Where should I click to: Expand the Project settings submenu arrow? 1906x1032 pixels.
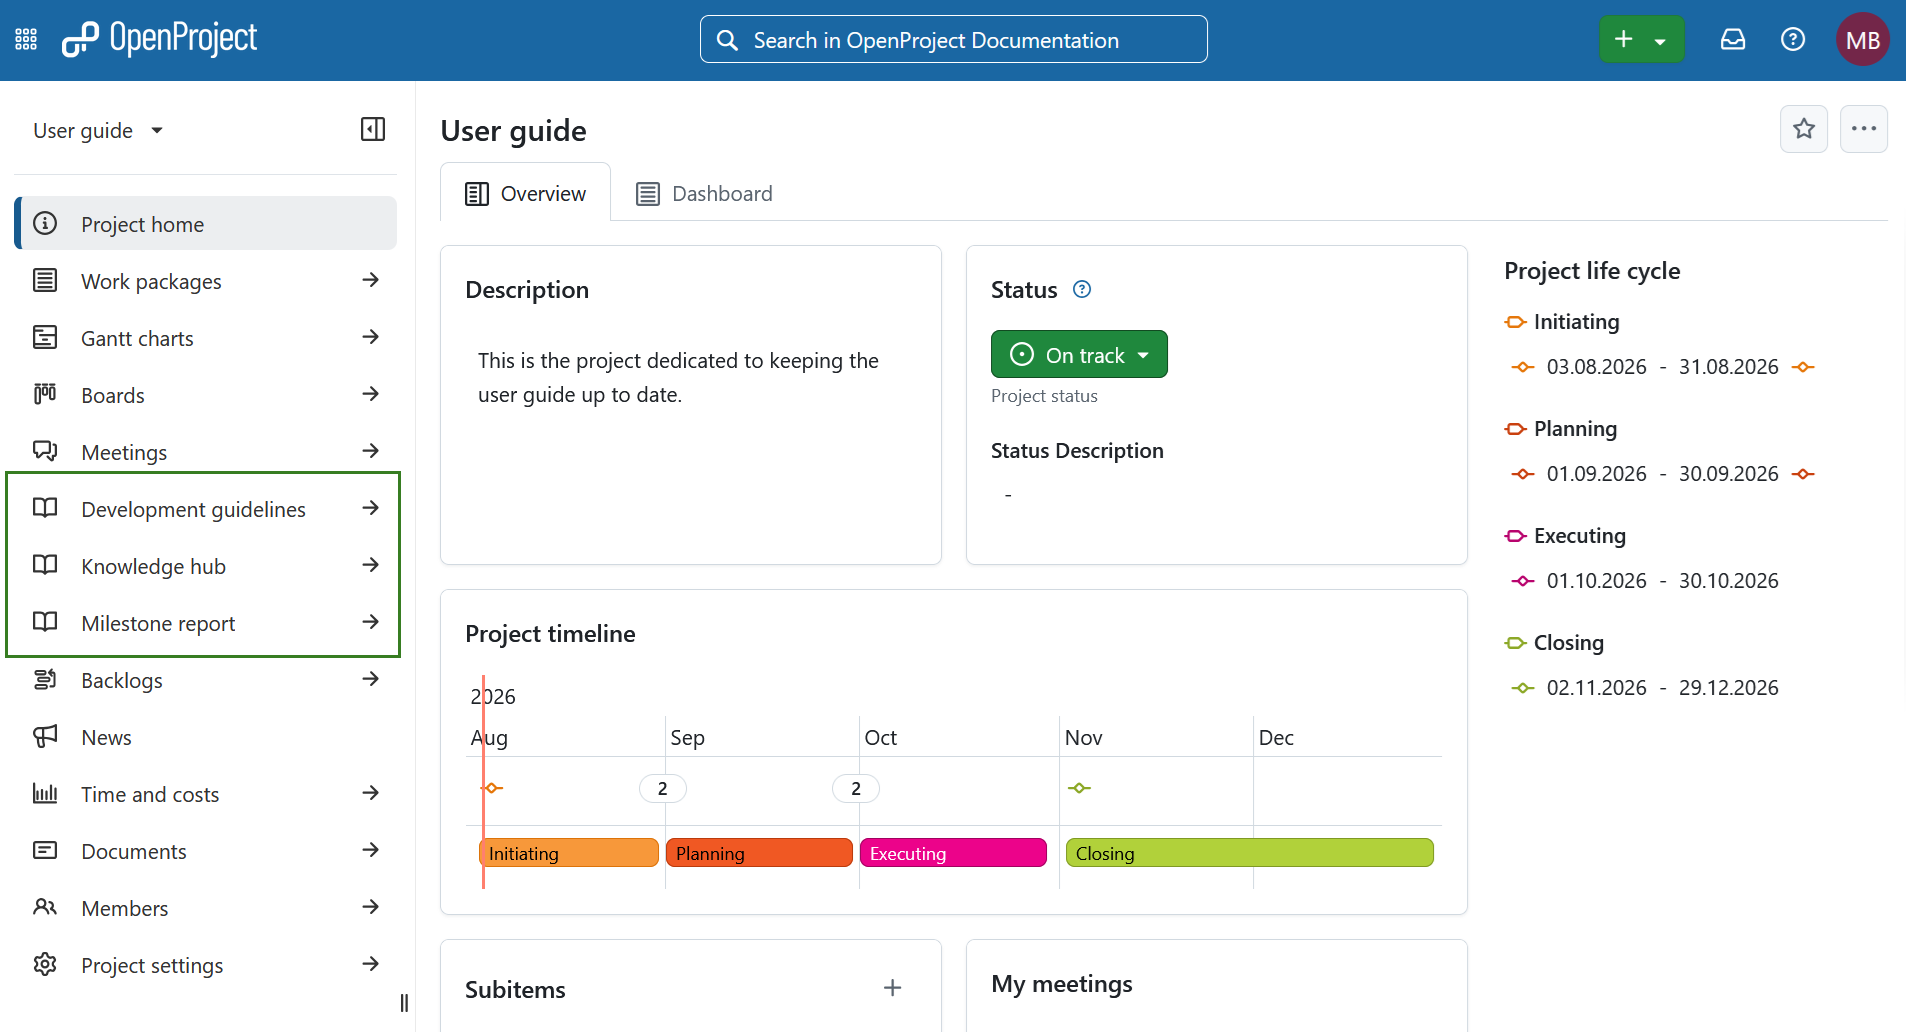pos(371,964)
